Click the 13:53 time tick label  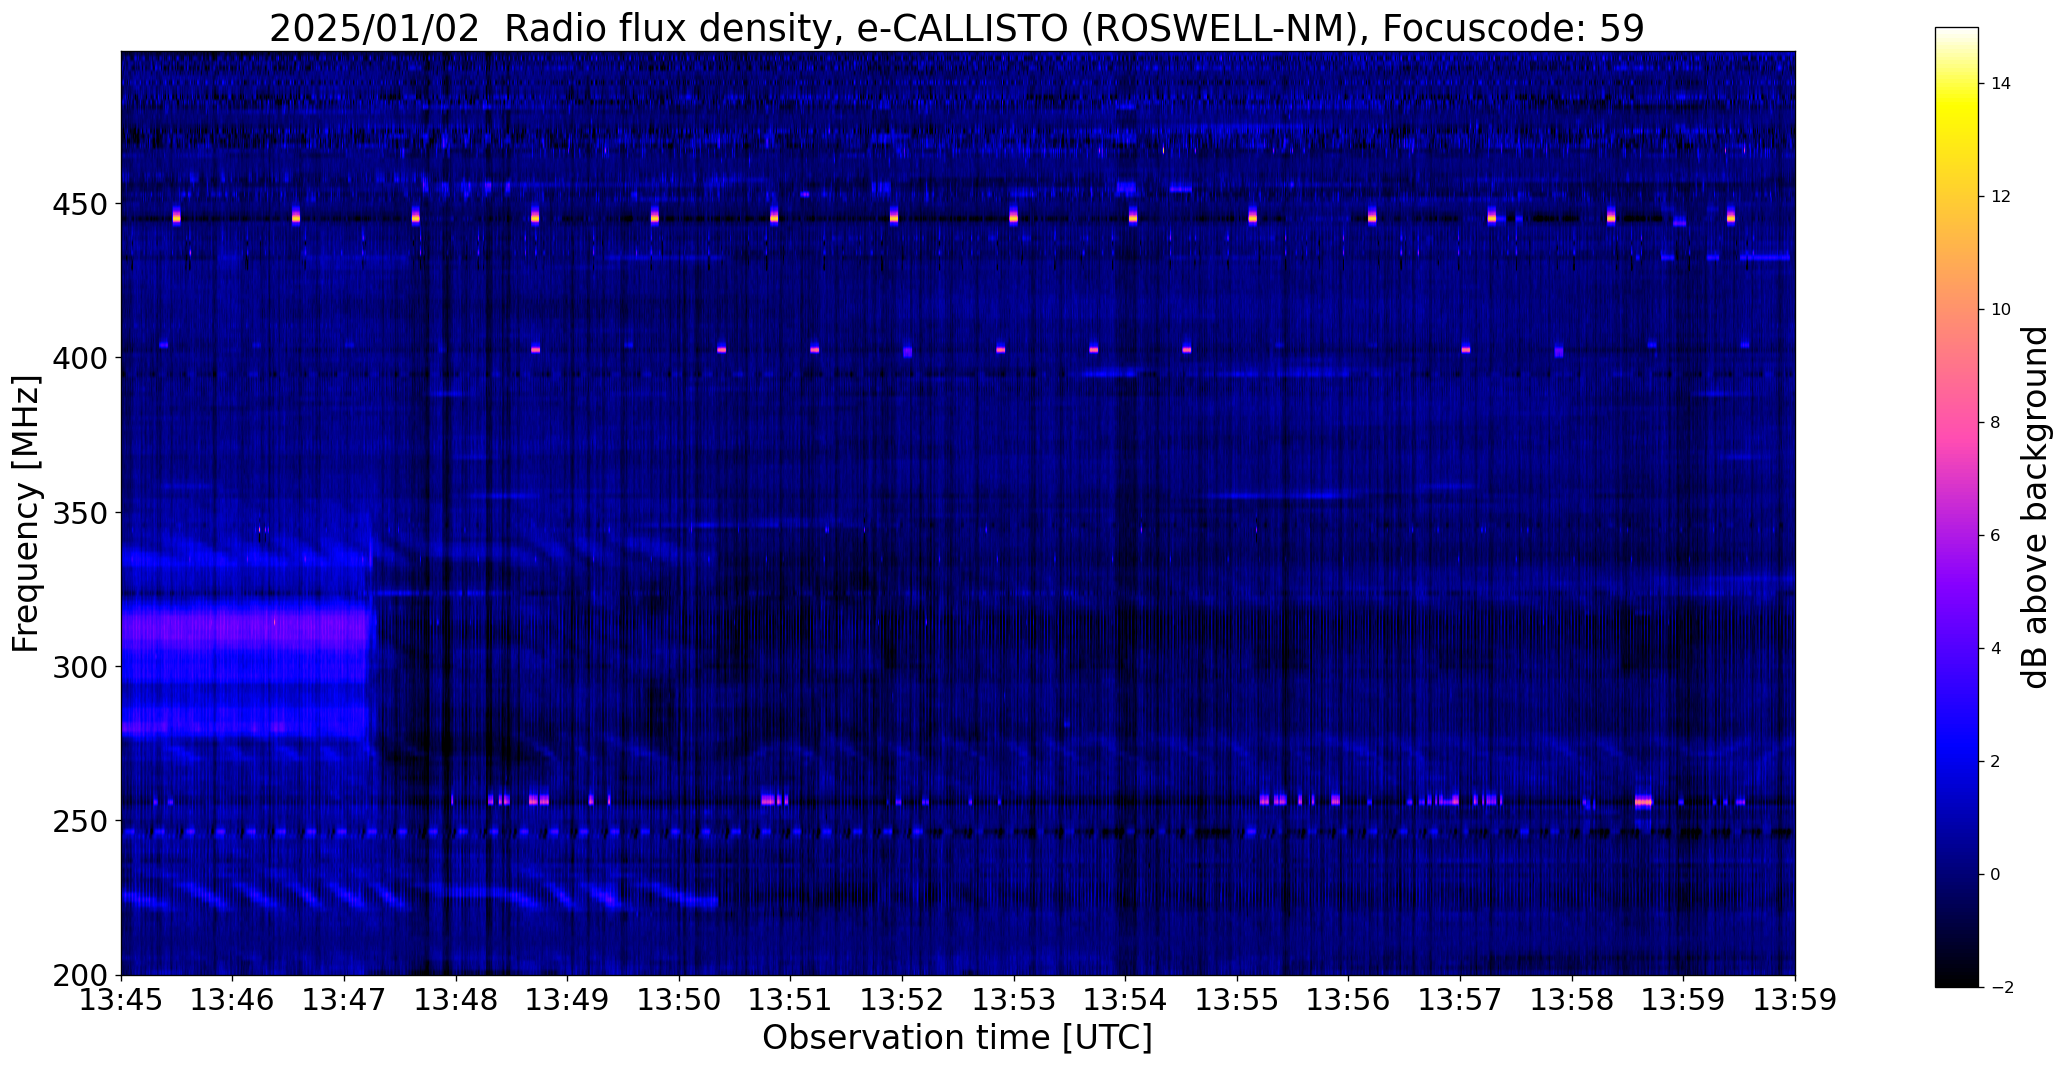coord(1014,1000)
